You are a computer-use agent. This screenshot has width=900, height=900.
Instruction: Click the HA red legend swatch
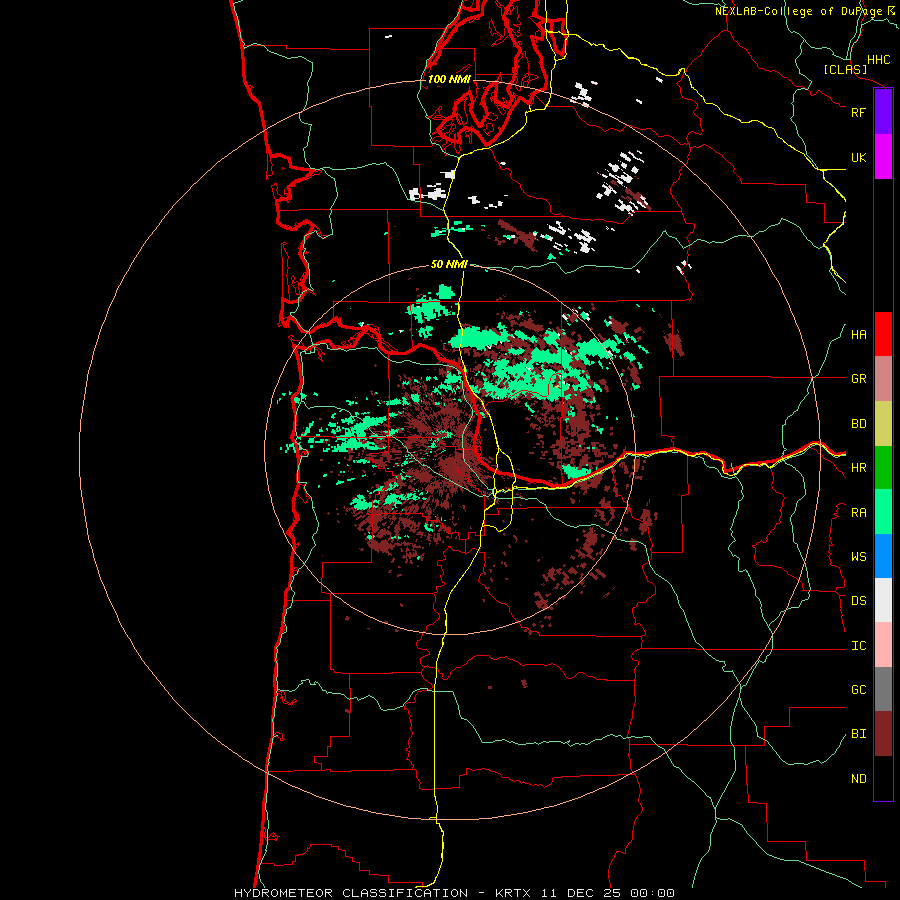(x=883, y=334)
